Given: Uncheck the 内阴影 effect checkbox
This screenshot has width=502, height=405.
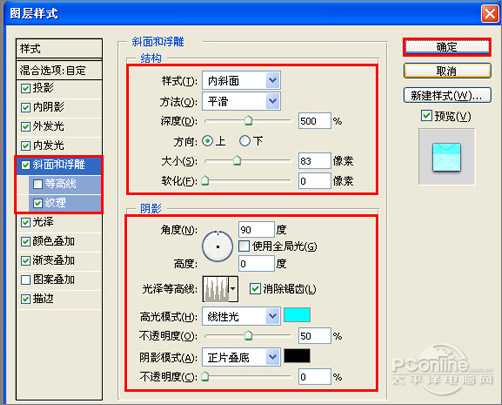Looking at the screenshot, I should coord(26,107).
